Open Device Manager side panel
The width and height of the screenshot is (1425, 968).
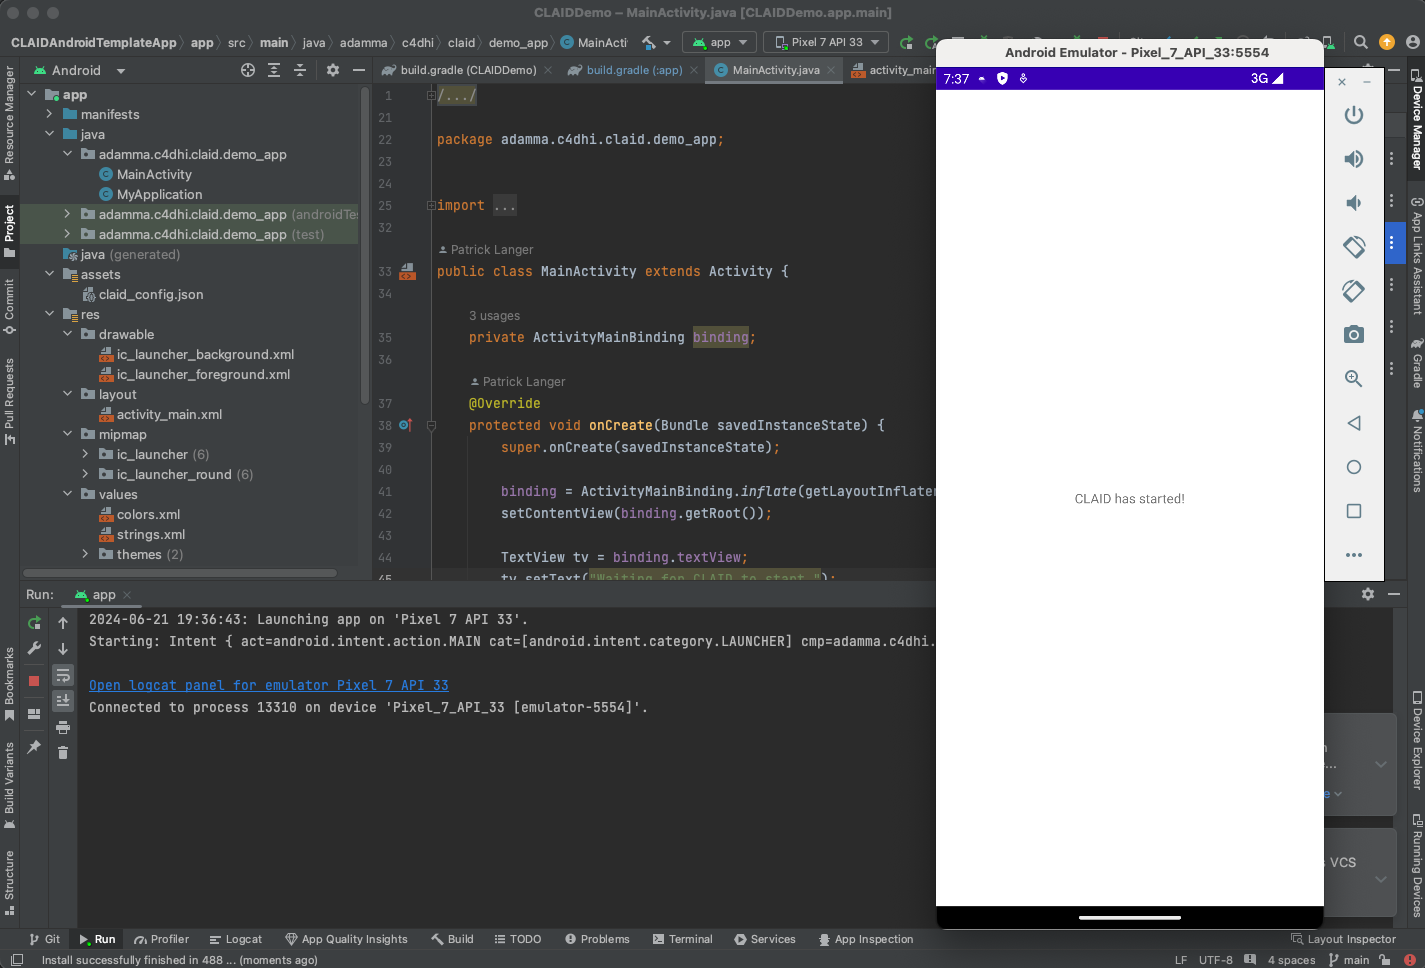coord(1416,119)
